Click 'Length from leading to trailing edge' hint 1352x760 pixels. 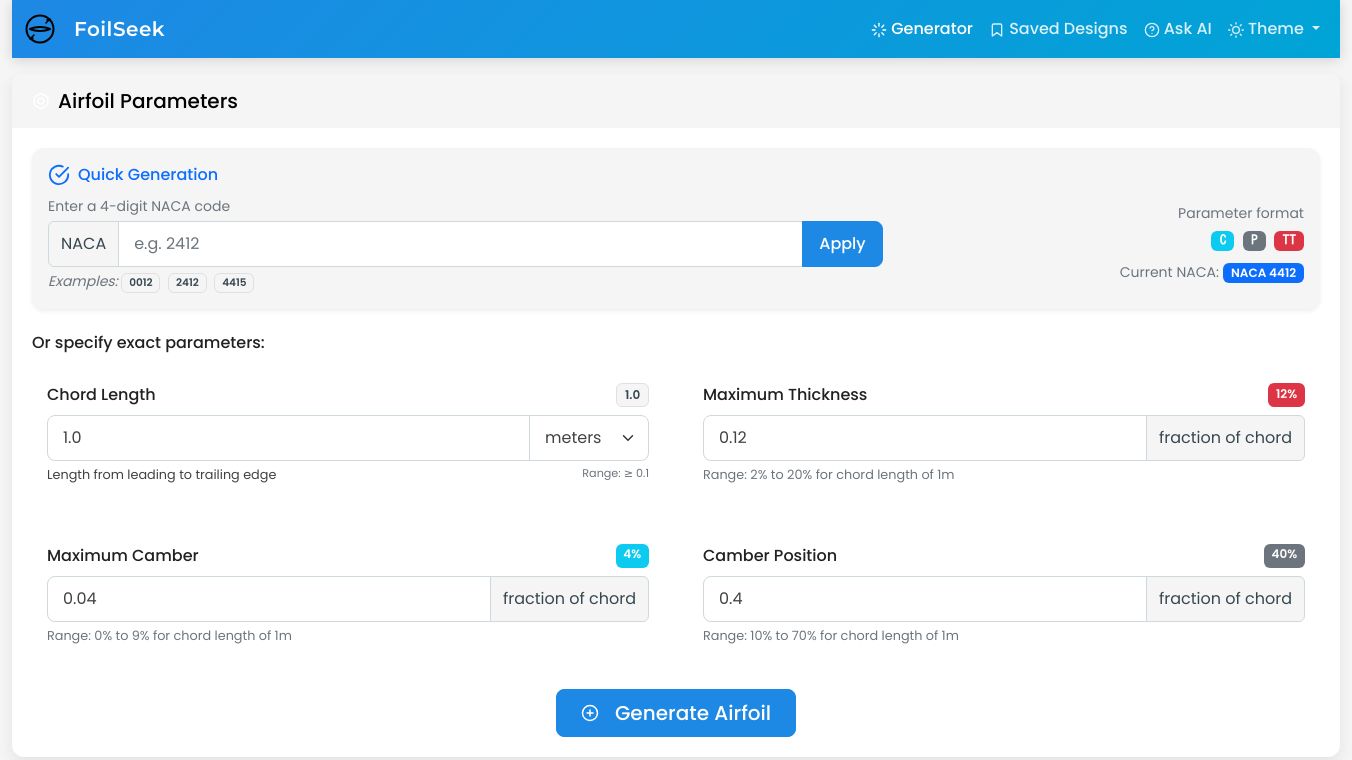click(162, 475)
